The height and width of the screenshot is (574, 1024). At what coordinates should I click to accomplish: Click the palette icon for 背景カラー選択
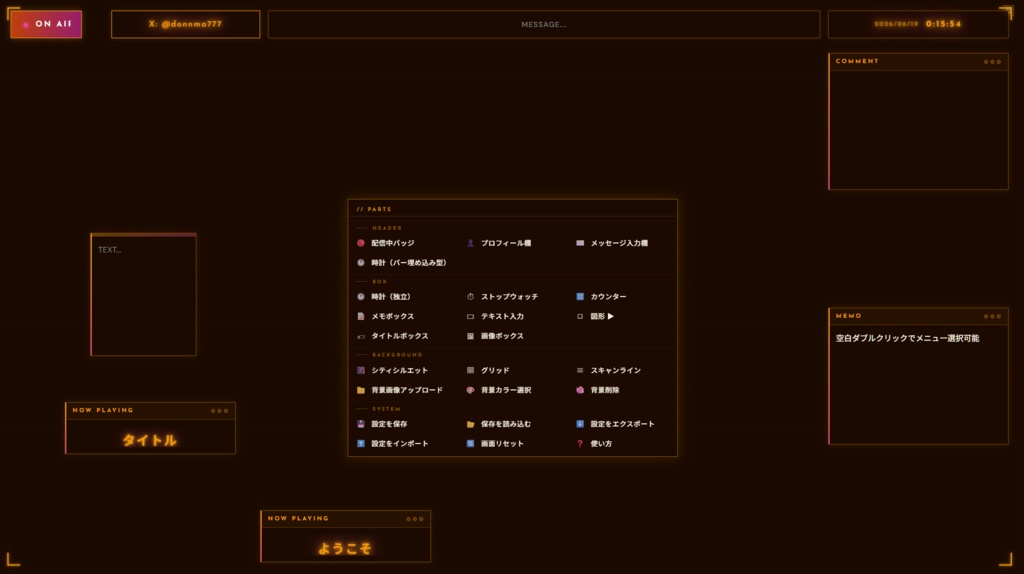click(x=470, y=390)
